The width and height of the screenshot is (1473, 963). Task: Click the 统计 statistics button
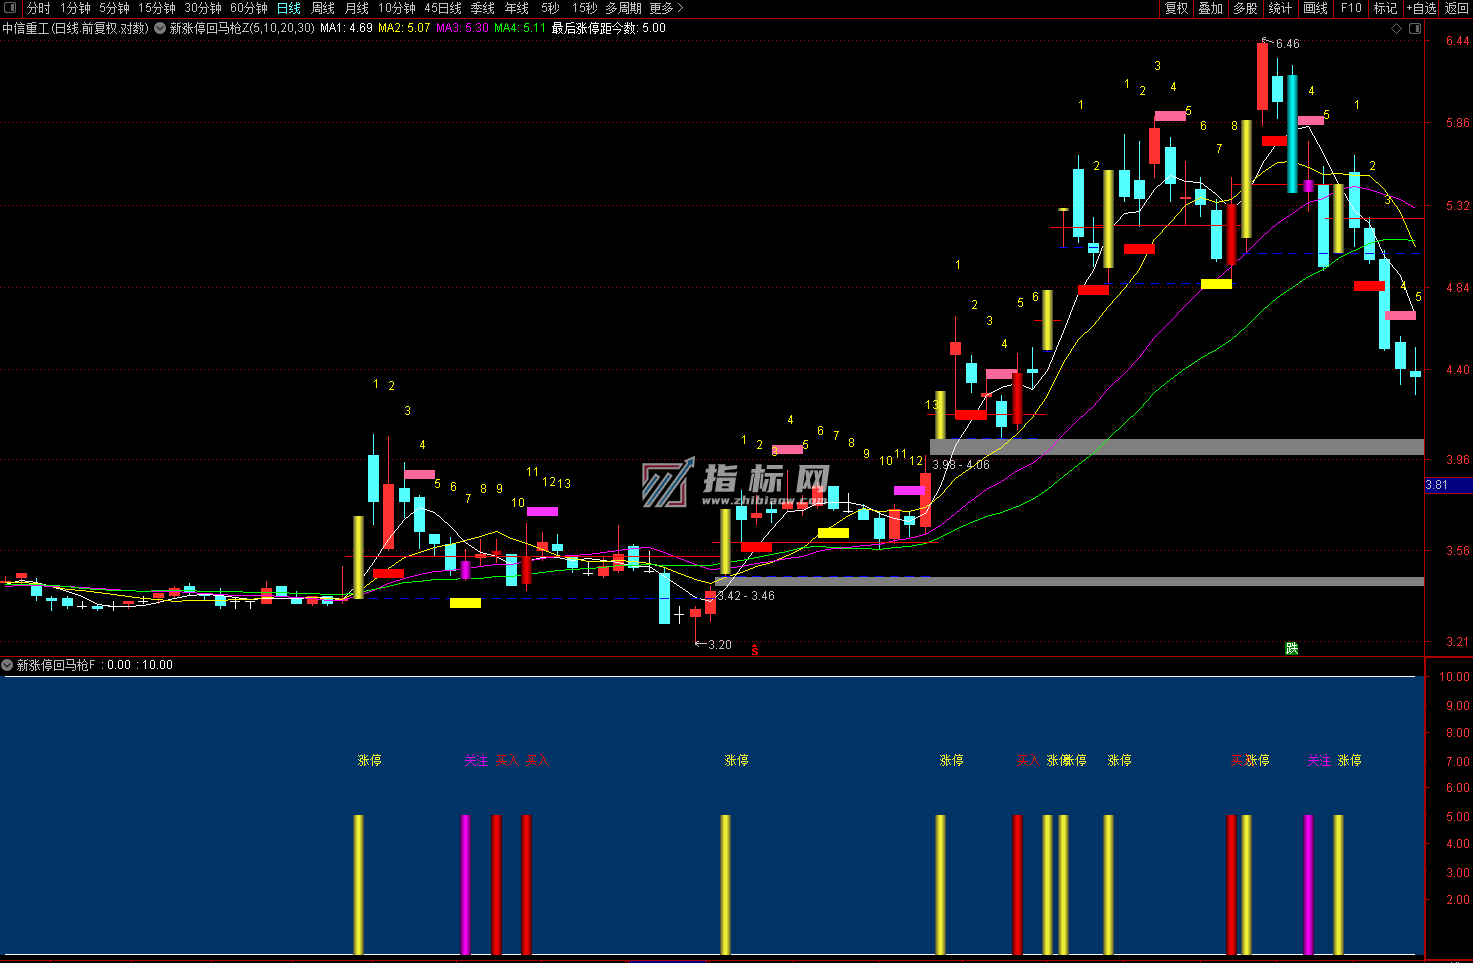(x=1280, y=8)
